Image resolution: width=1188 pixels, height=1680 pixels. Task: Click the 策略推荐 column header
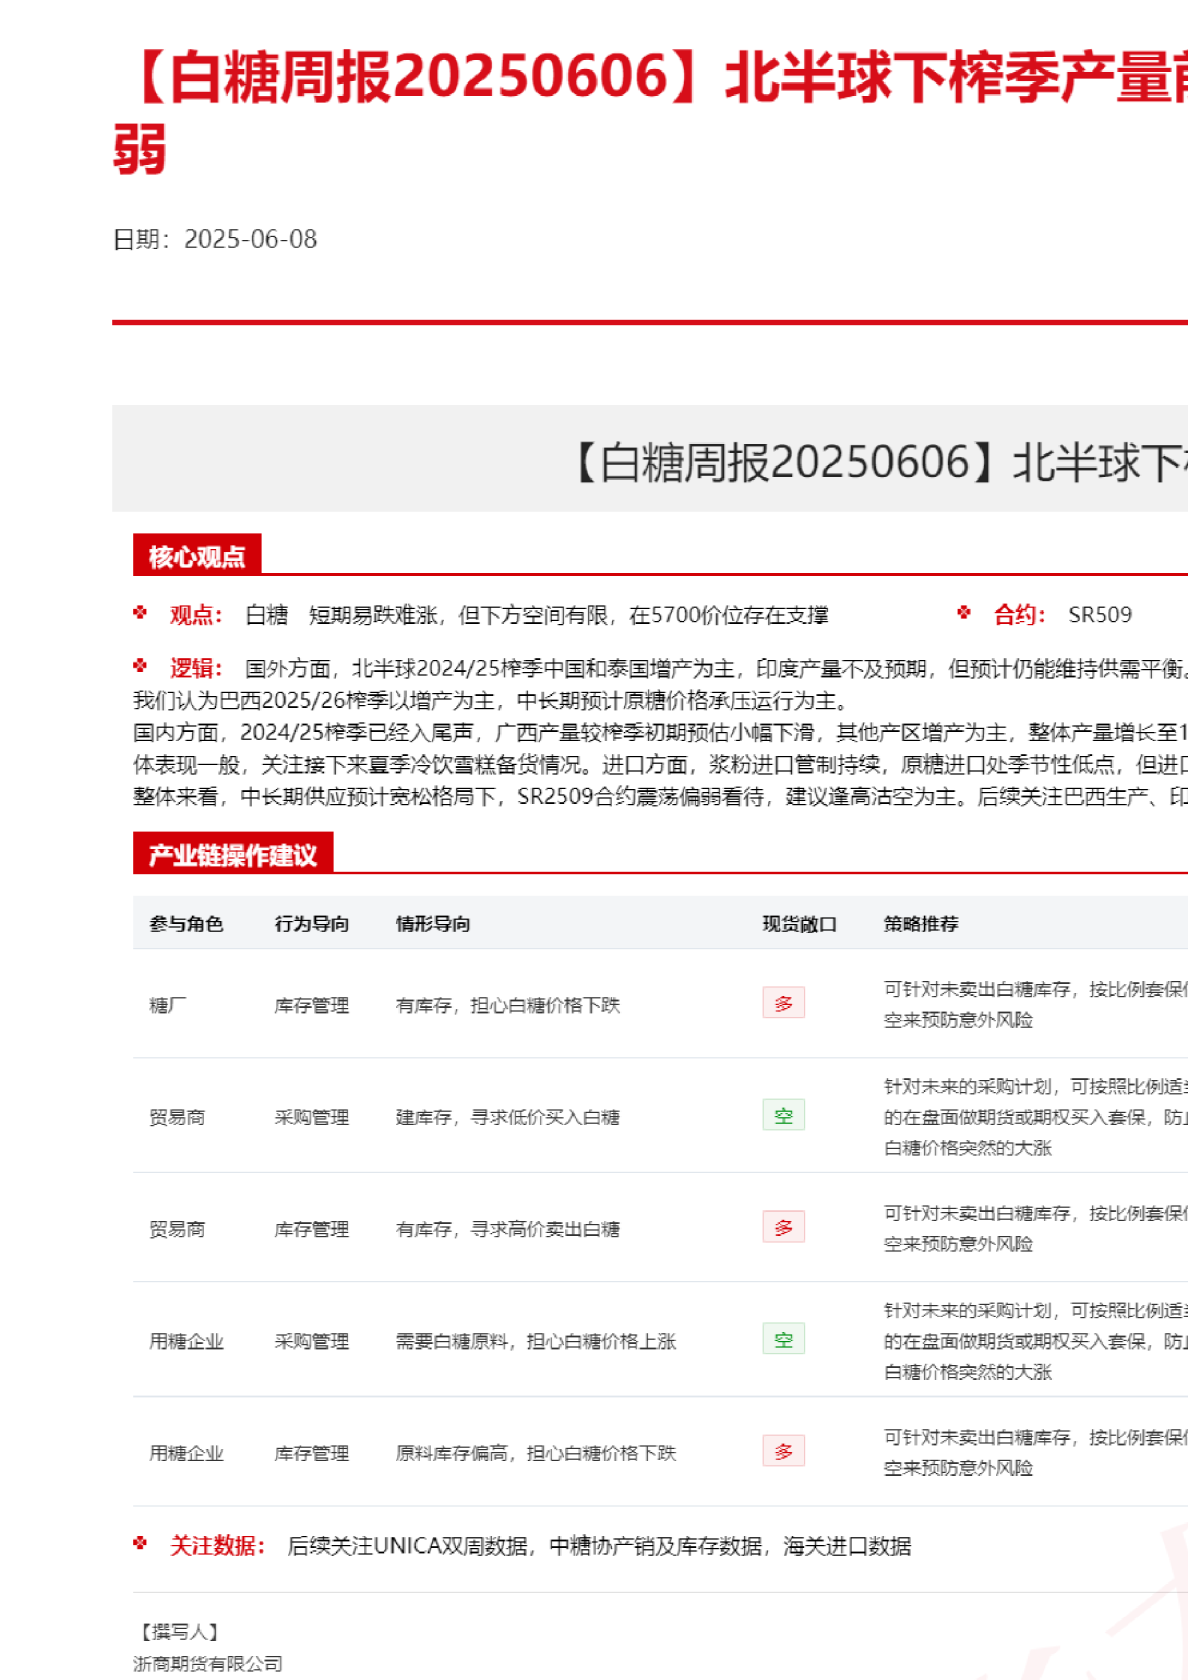click(921, 924)
